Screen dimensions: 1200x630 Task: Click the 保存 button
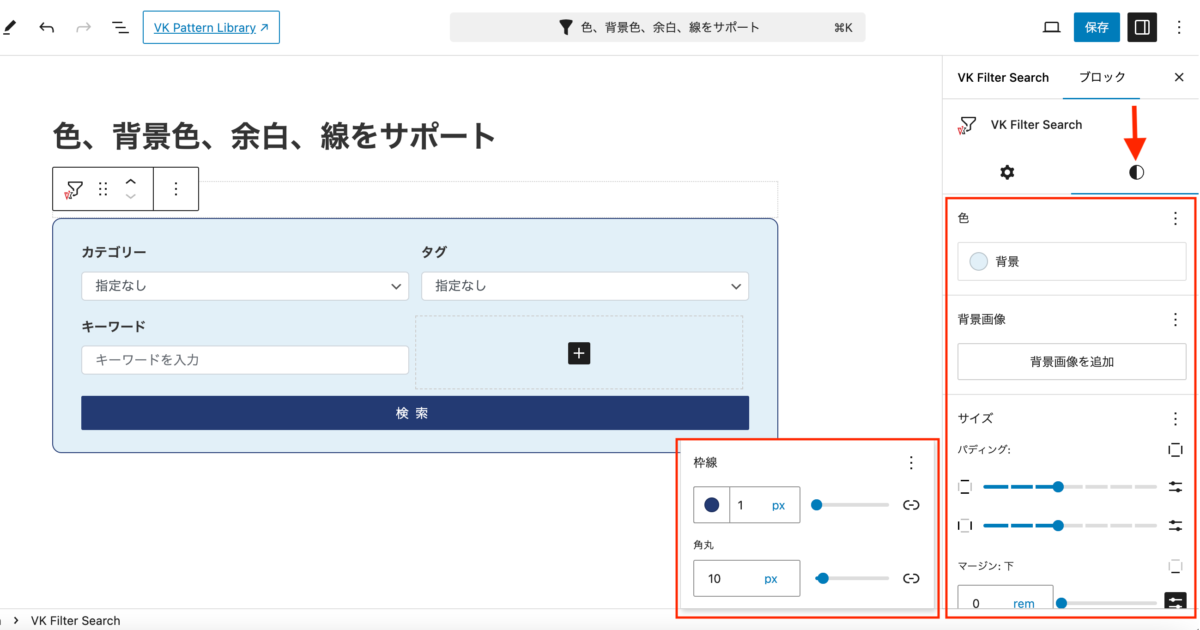(1096, 27)
